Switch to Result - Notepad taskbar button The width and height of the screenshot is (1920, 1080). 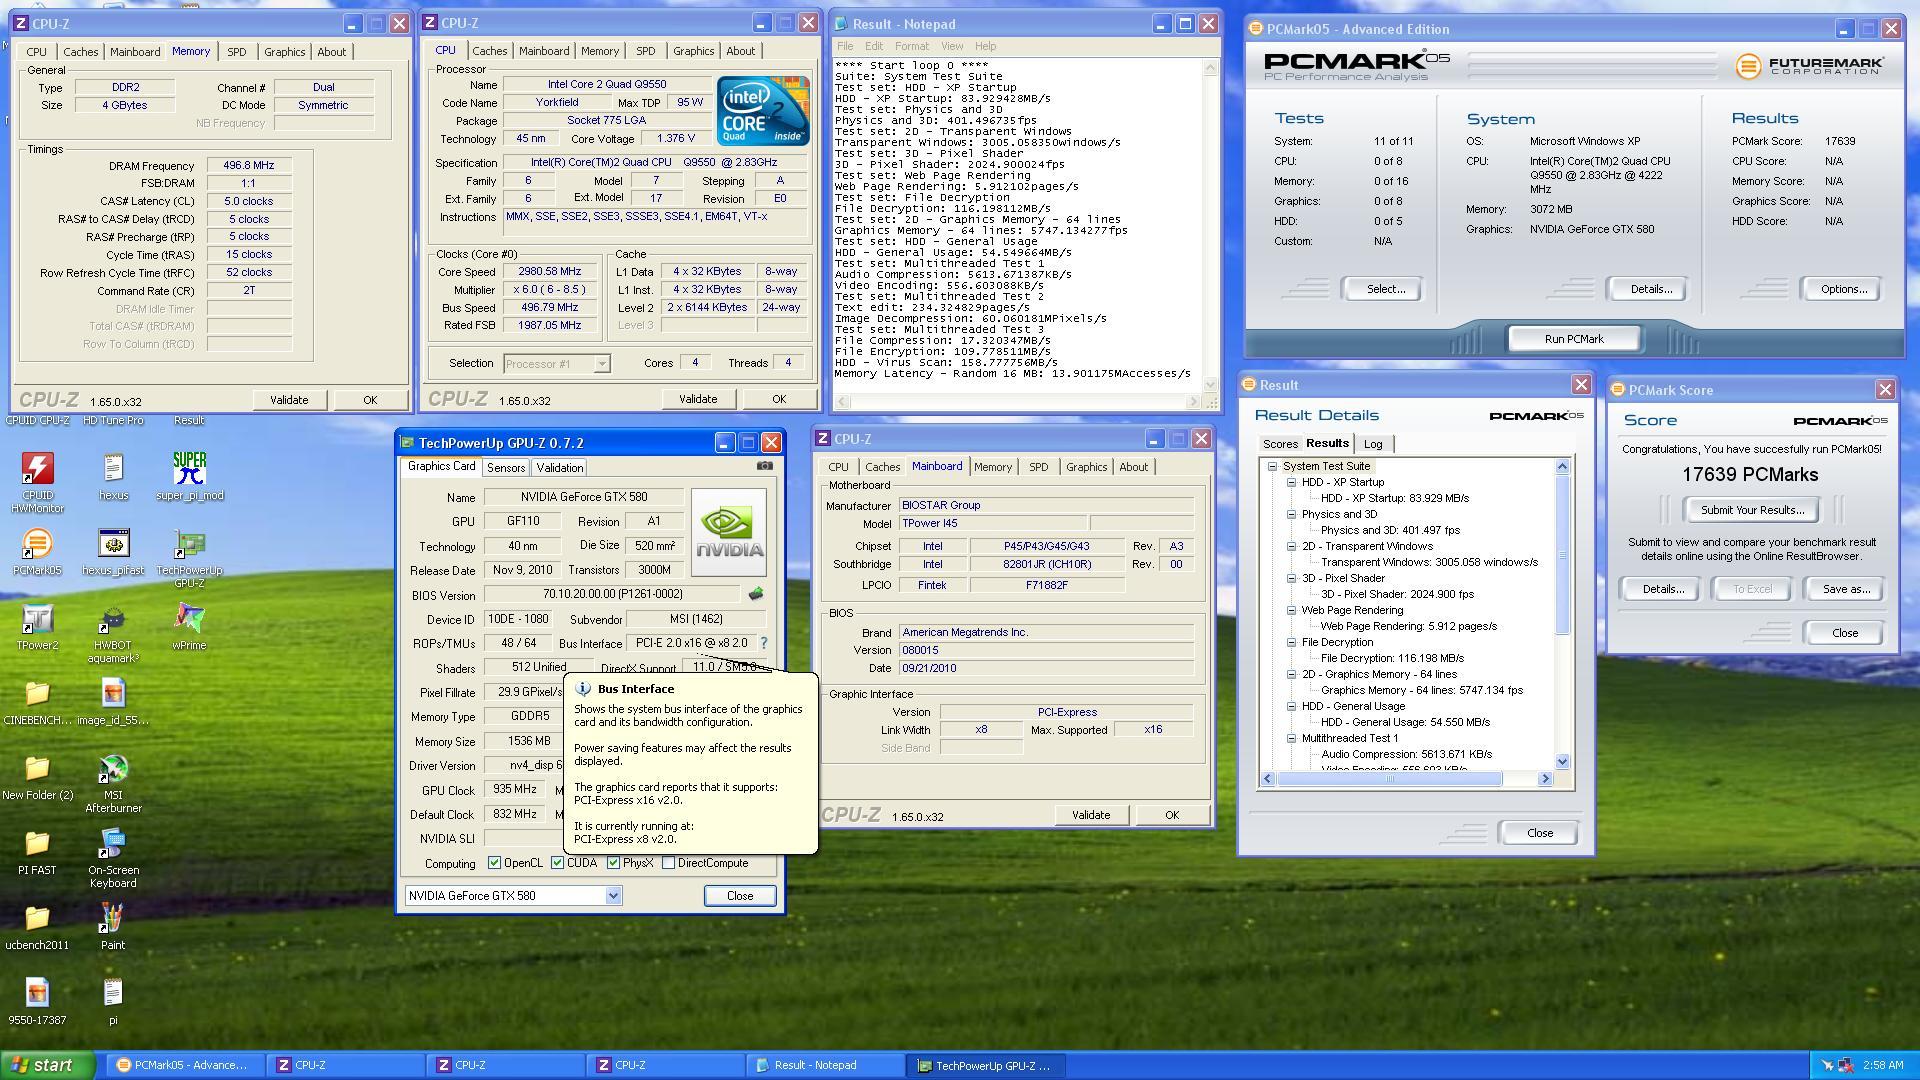click(826, 1066)
